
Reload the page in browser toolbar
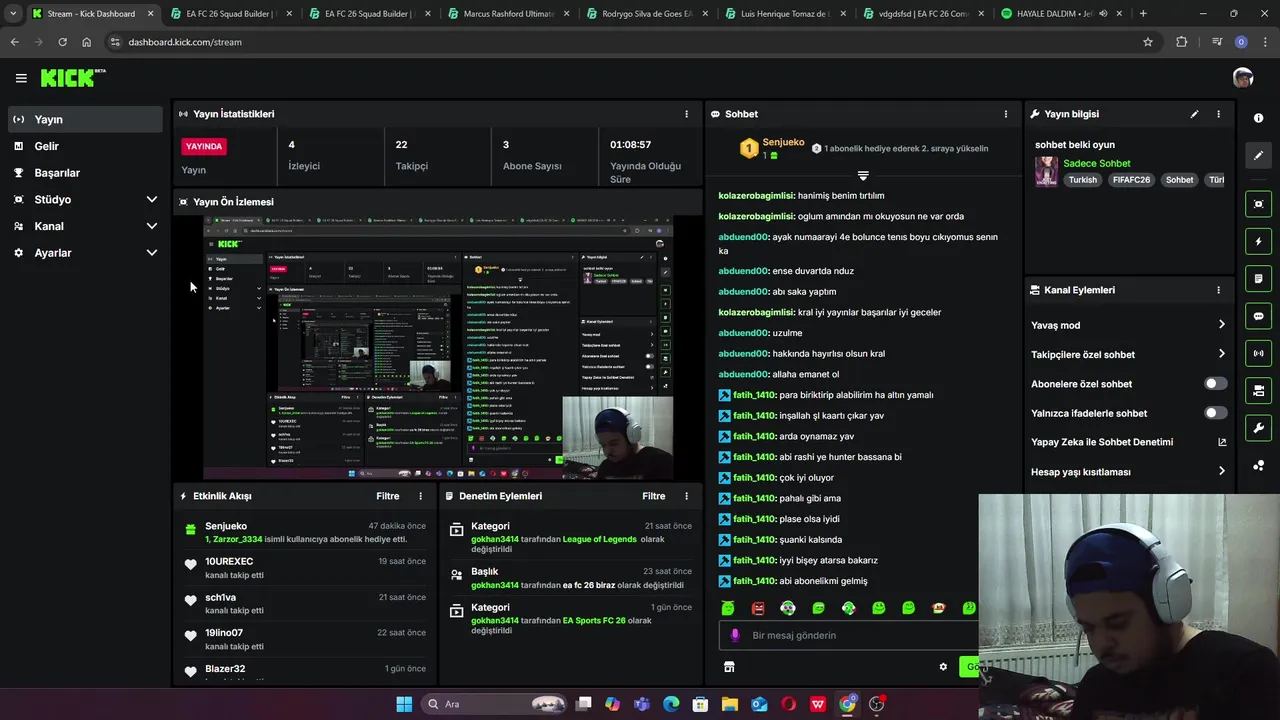(62, 42)
